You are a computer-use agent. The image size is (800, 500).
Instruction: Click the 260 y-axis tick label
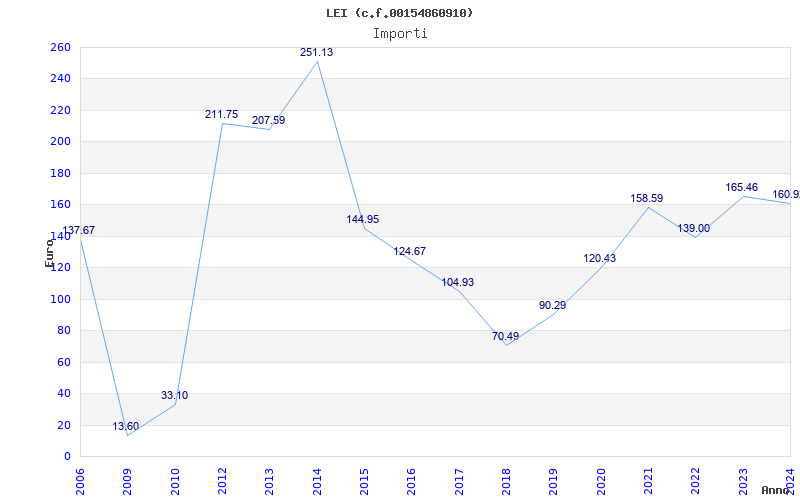pos(60,47)
